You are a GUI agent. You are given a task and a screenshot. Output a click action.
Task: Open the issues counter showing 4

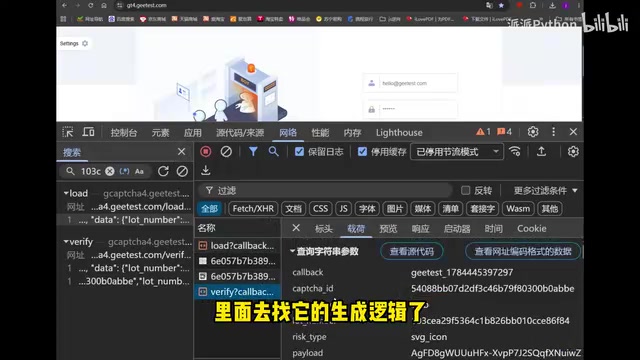(504, 132)
